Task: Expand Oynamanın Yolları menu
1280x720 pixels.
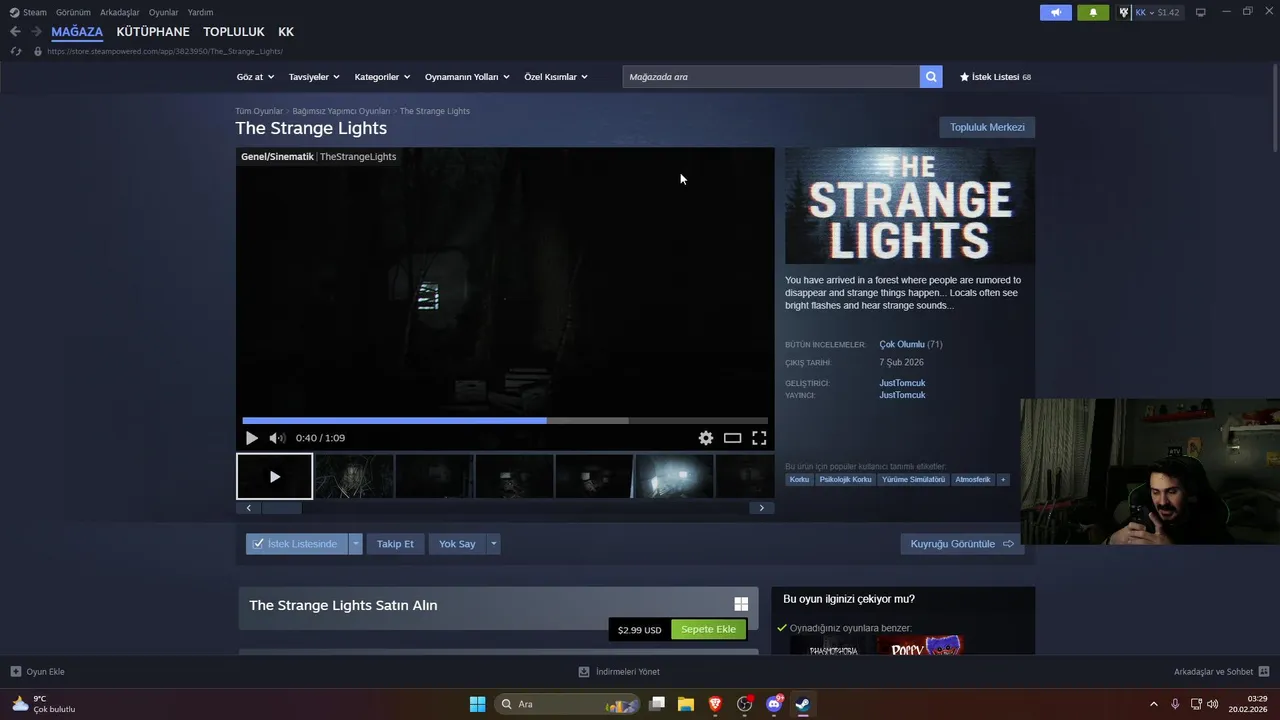Action: tap(467, 77)
